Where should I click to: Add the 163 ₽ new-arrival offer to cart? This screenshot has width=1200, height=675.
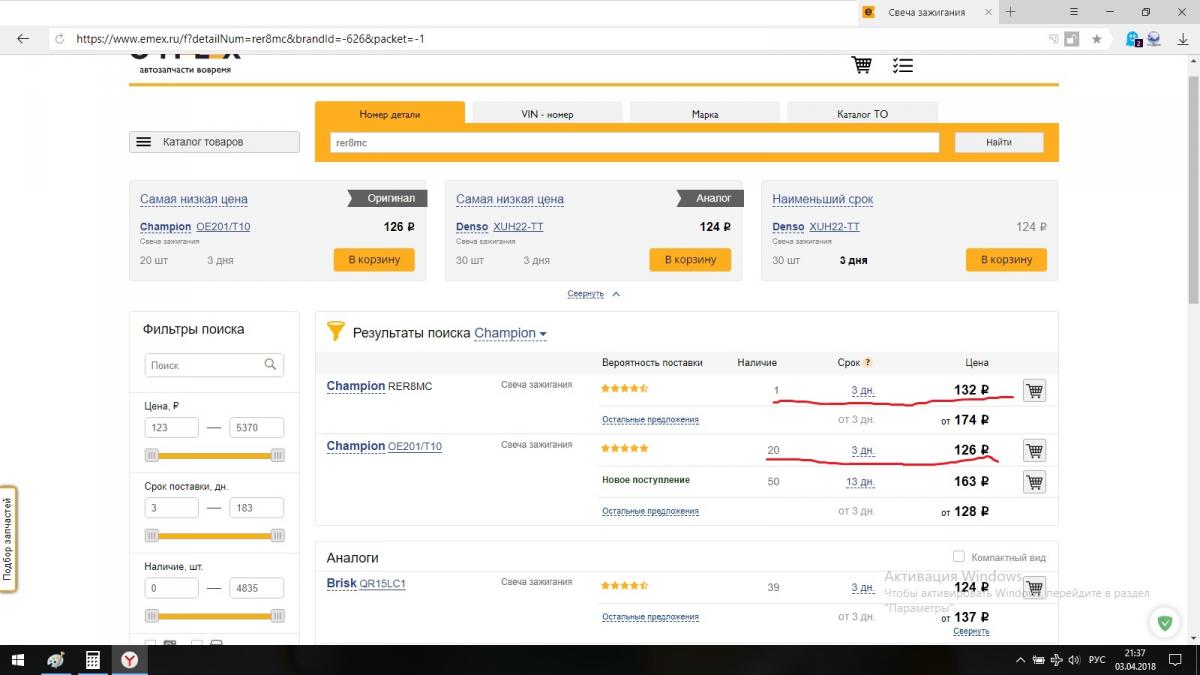click(x=1034, y=482)
